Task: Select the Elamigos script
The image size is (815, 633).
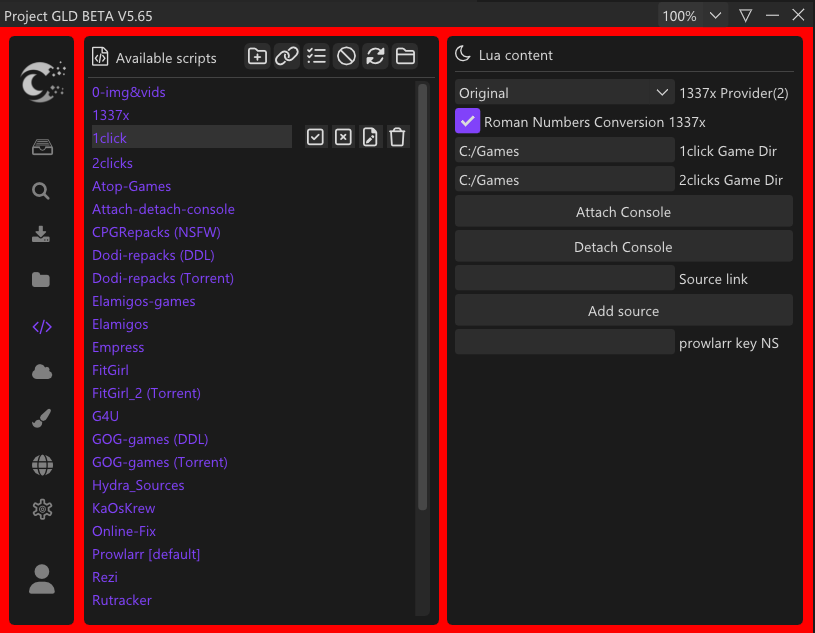Action: pos(120,324)
